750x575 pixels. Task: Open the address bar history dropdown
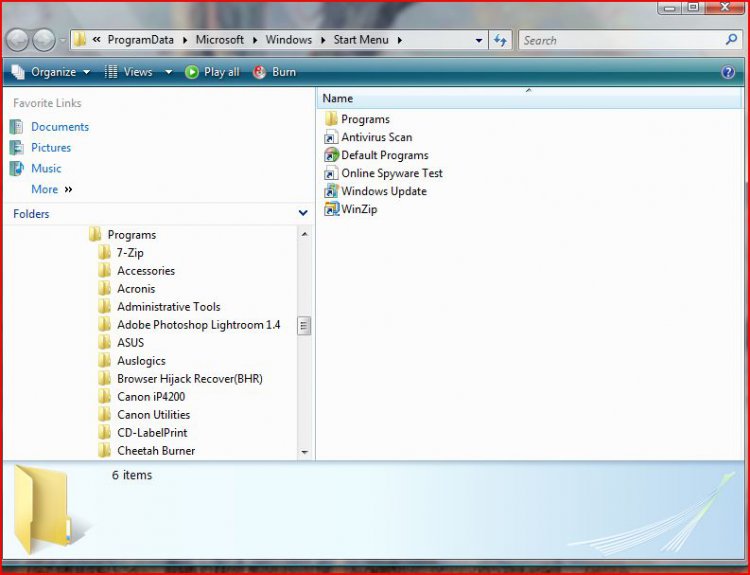479,41
